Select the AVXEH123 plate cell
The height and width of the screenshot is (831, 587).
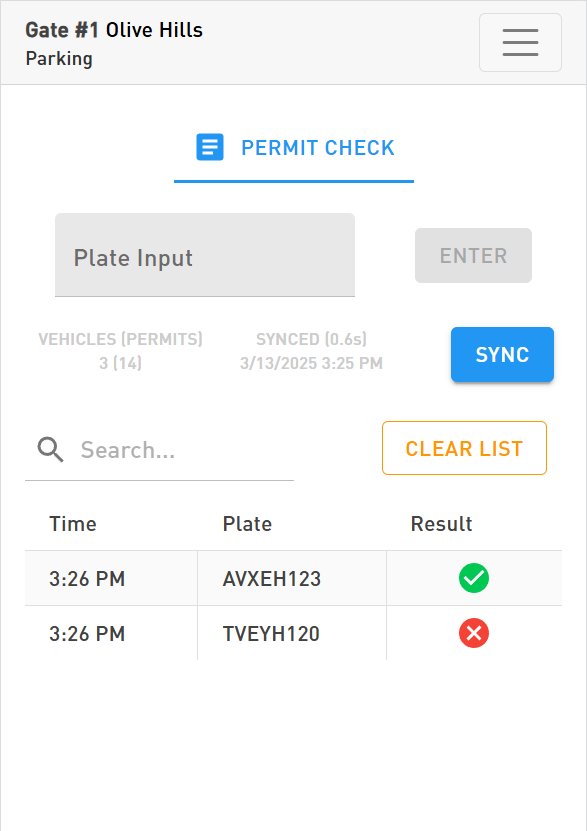(292, 578)
